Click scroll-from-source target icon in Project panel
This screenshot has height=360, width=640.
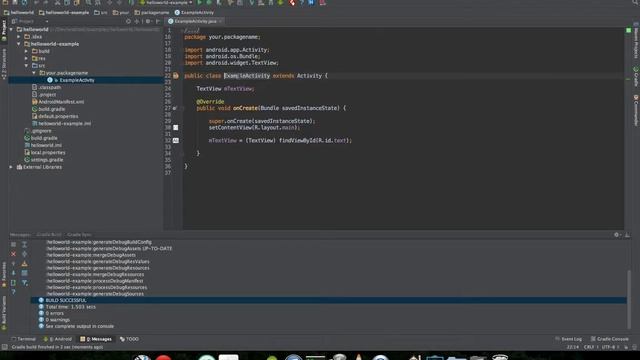point(129,21)
